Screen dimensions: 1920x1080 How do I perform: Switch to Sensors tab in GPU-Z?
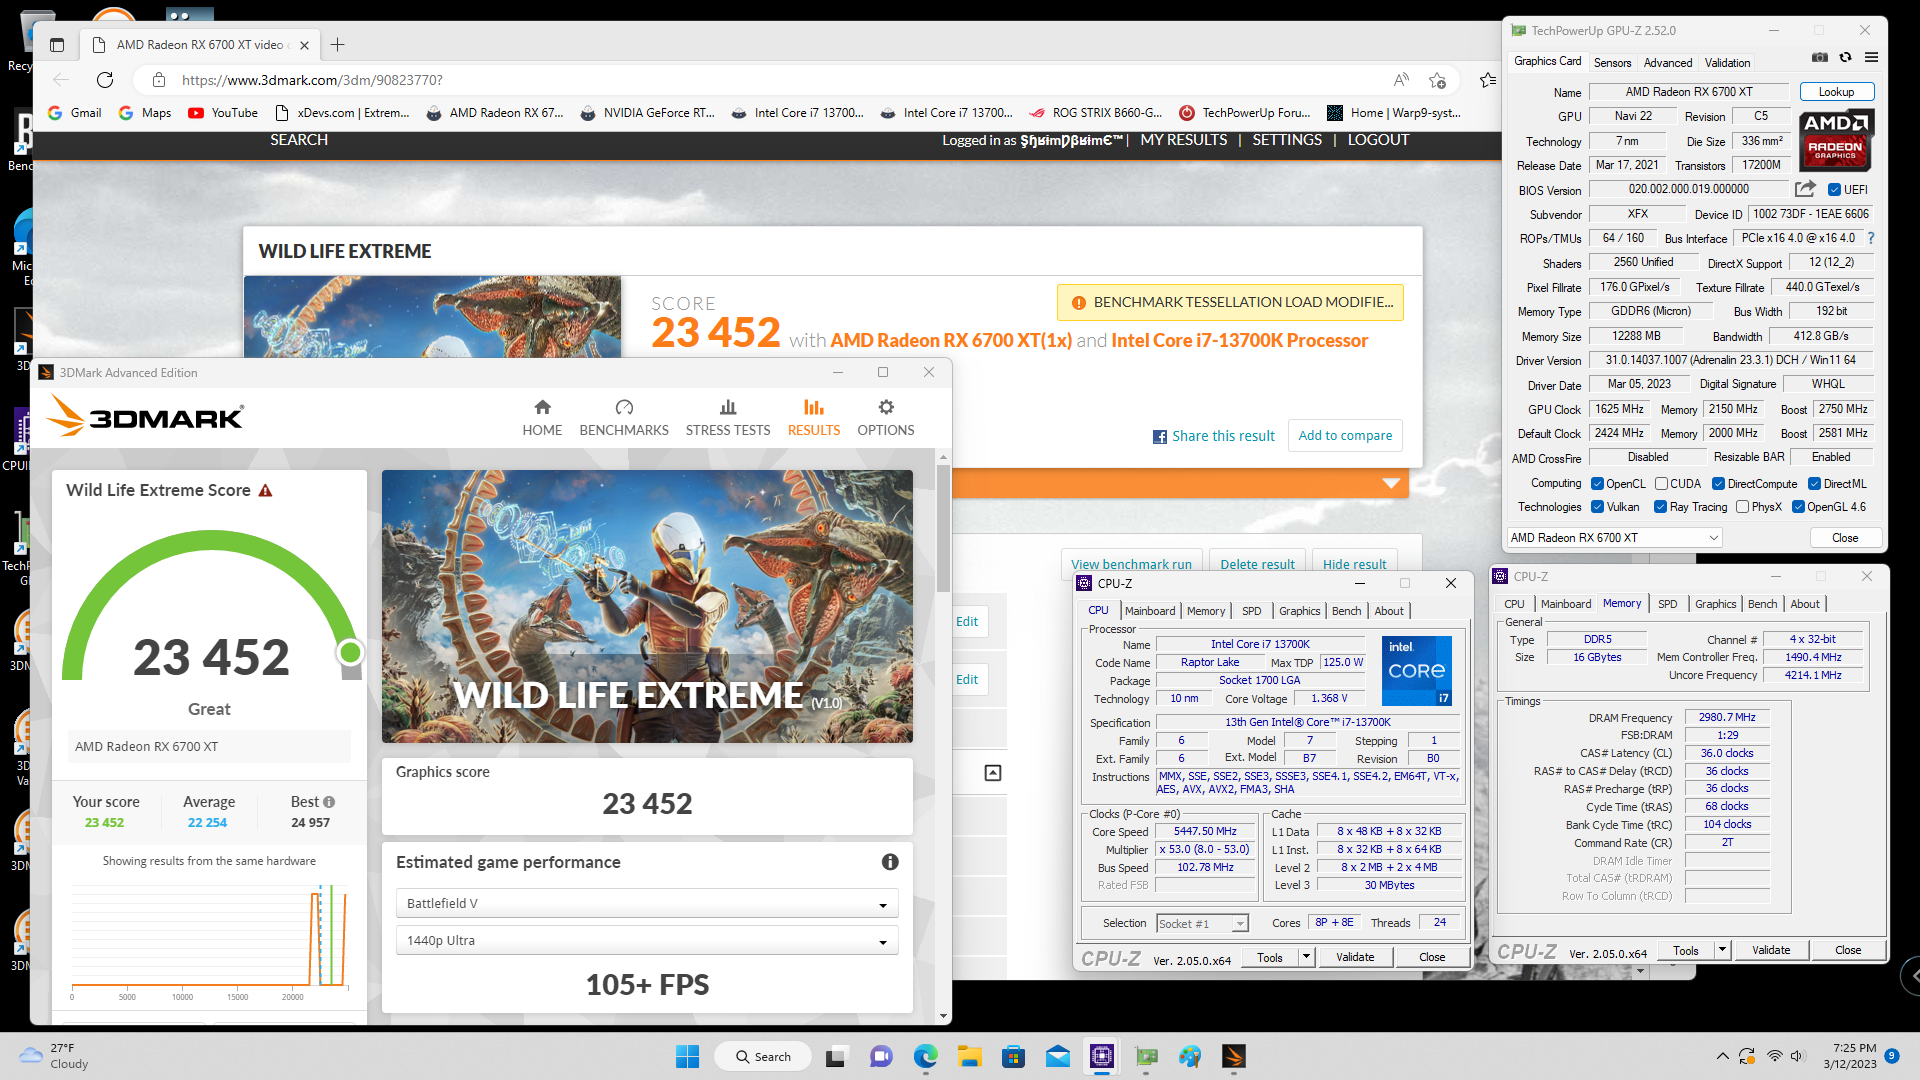[x=1612, y=62]
